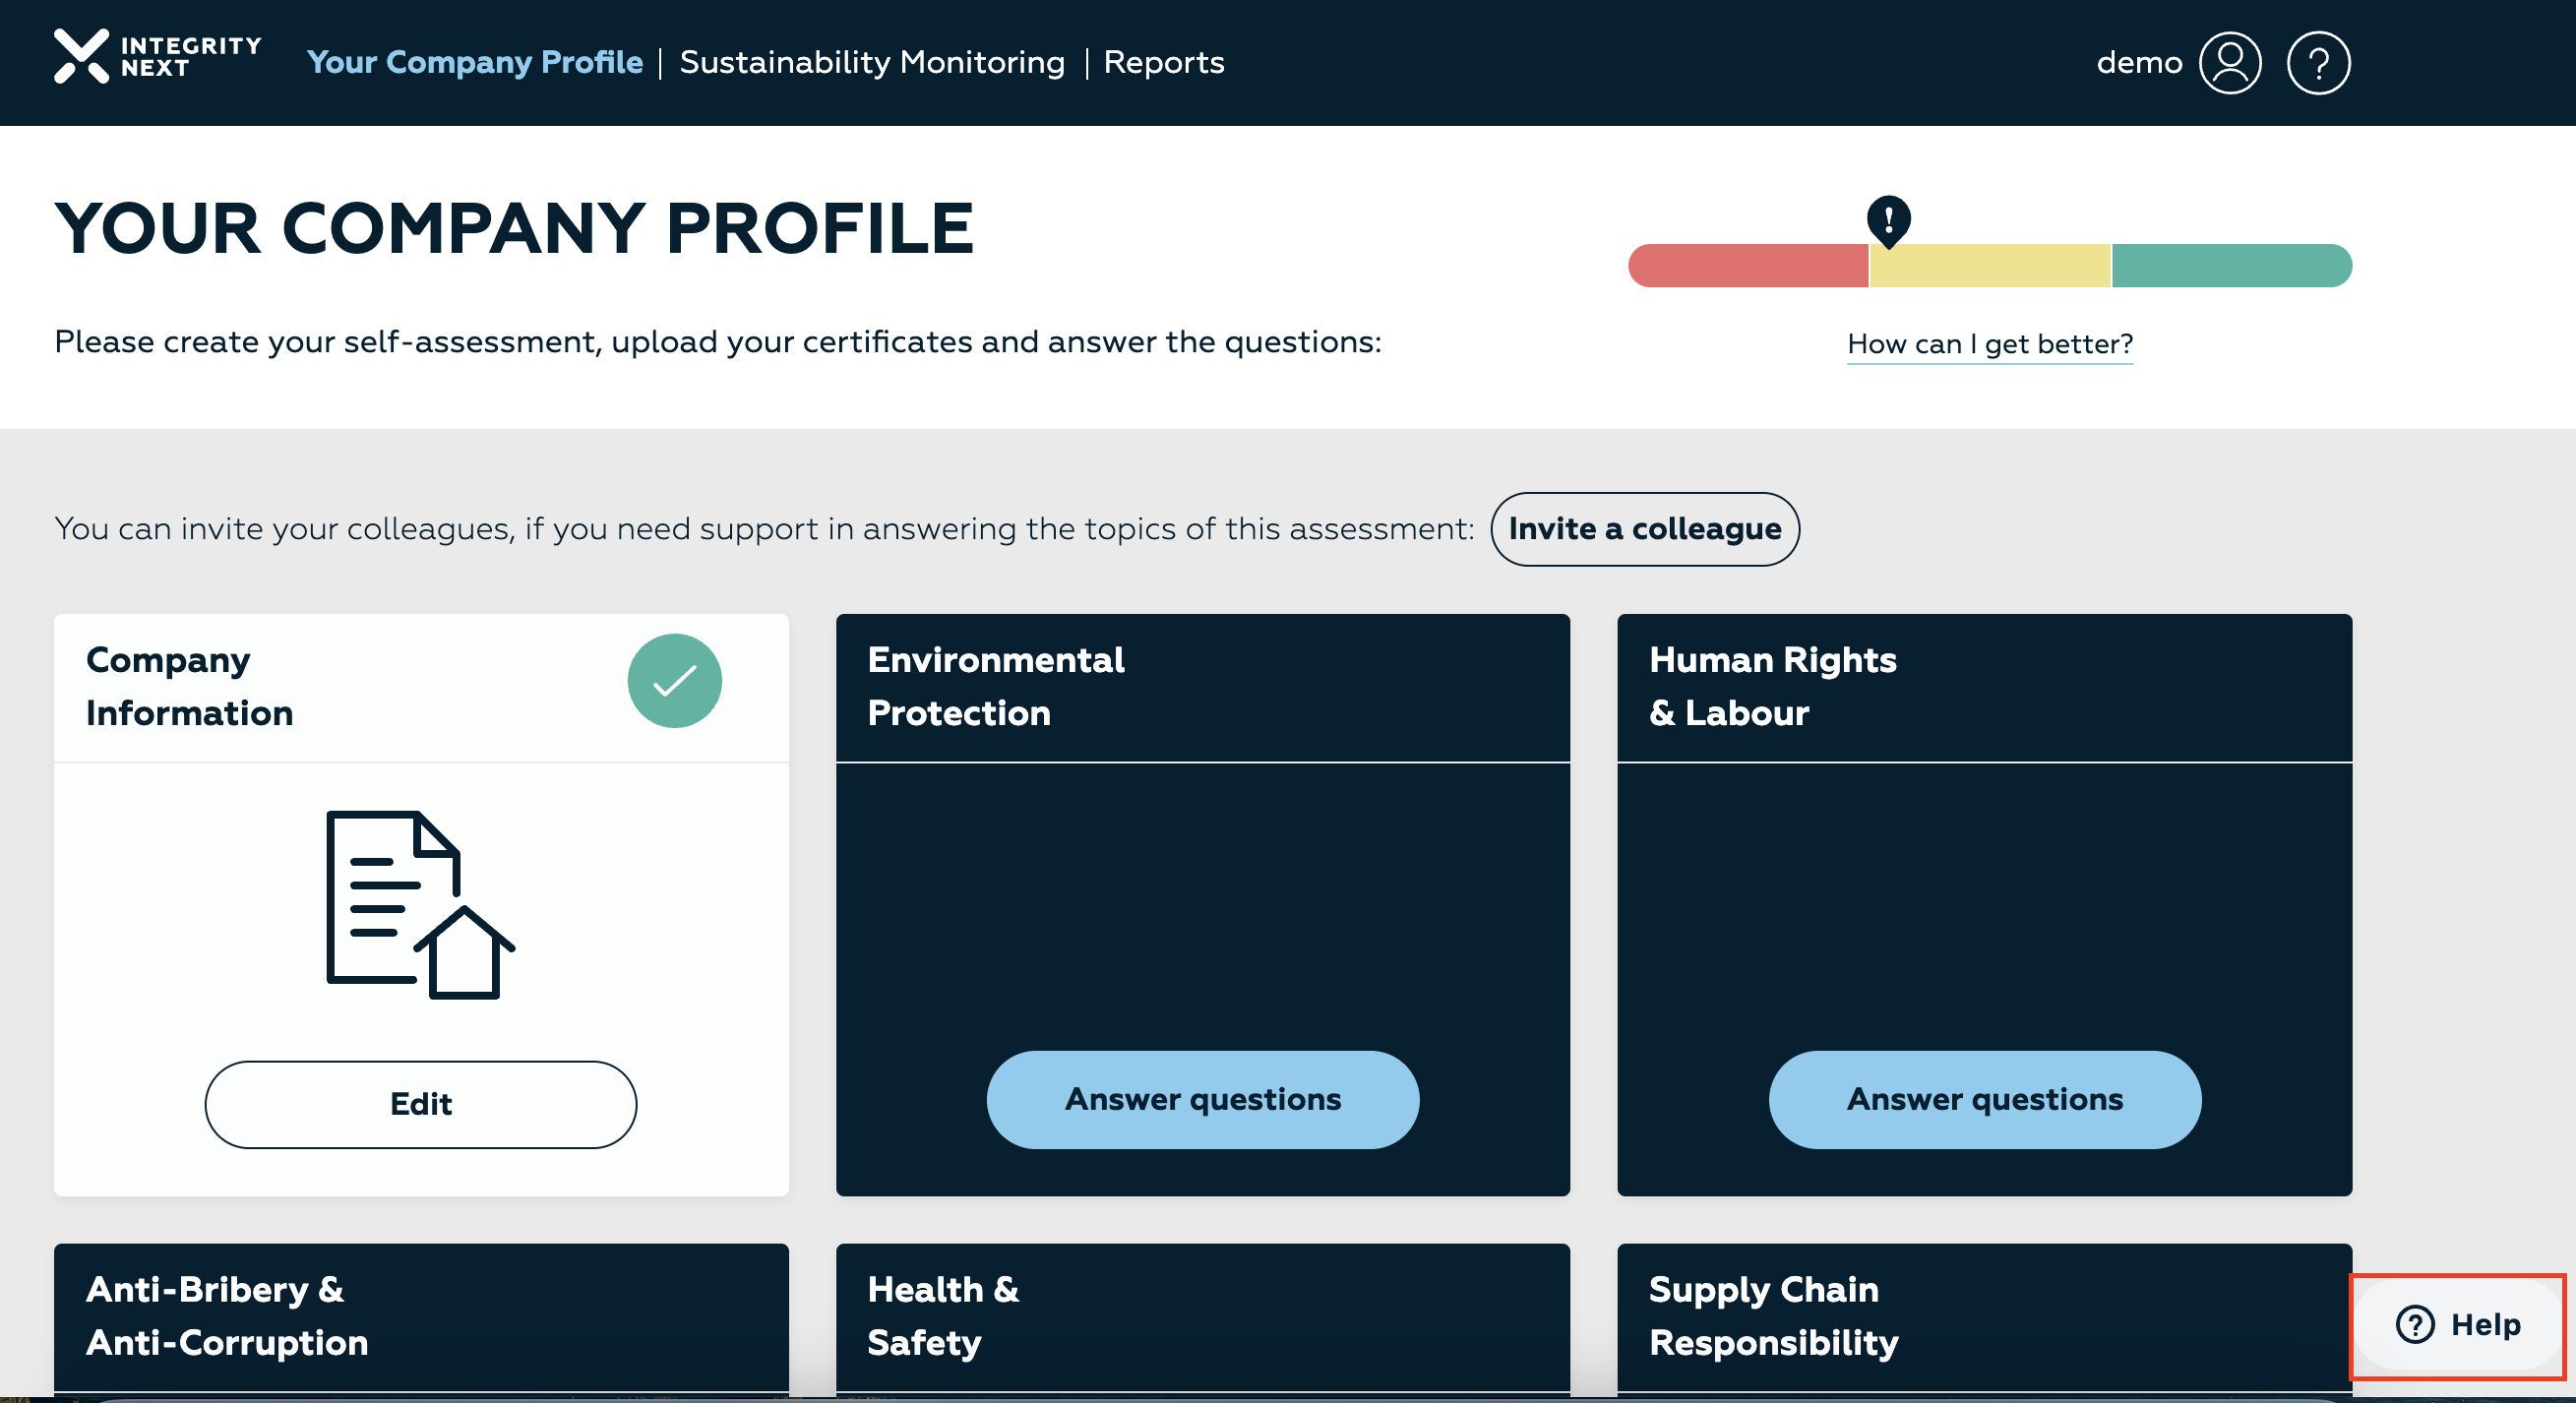Open the floating Help widget

click(2457, 1325)
